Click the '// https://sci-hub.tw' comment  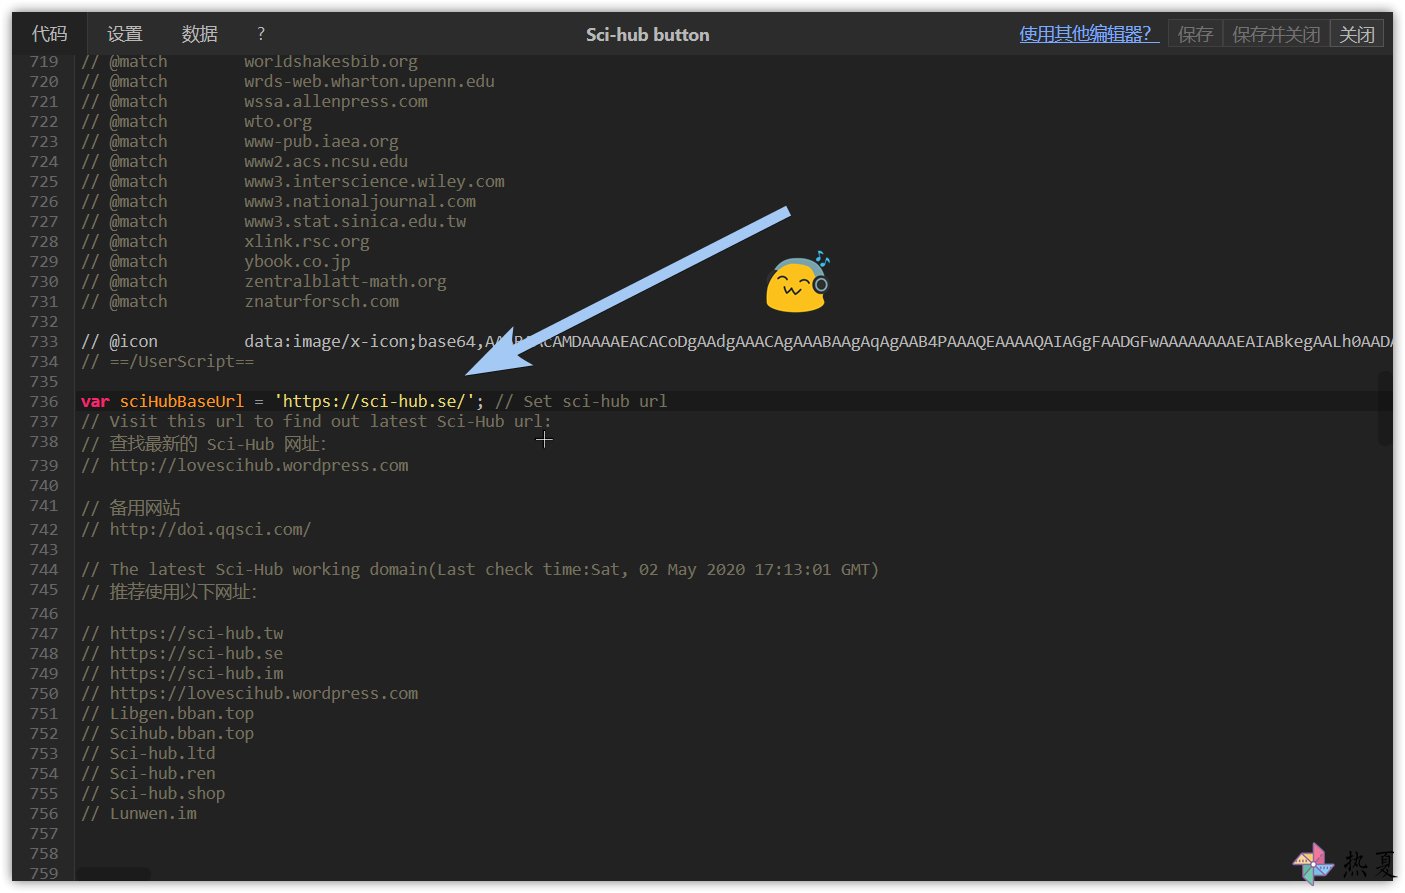pyautogui.click(x=182, y=633)
